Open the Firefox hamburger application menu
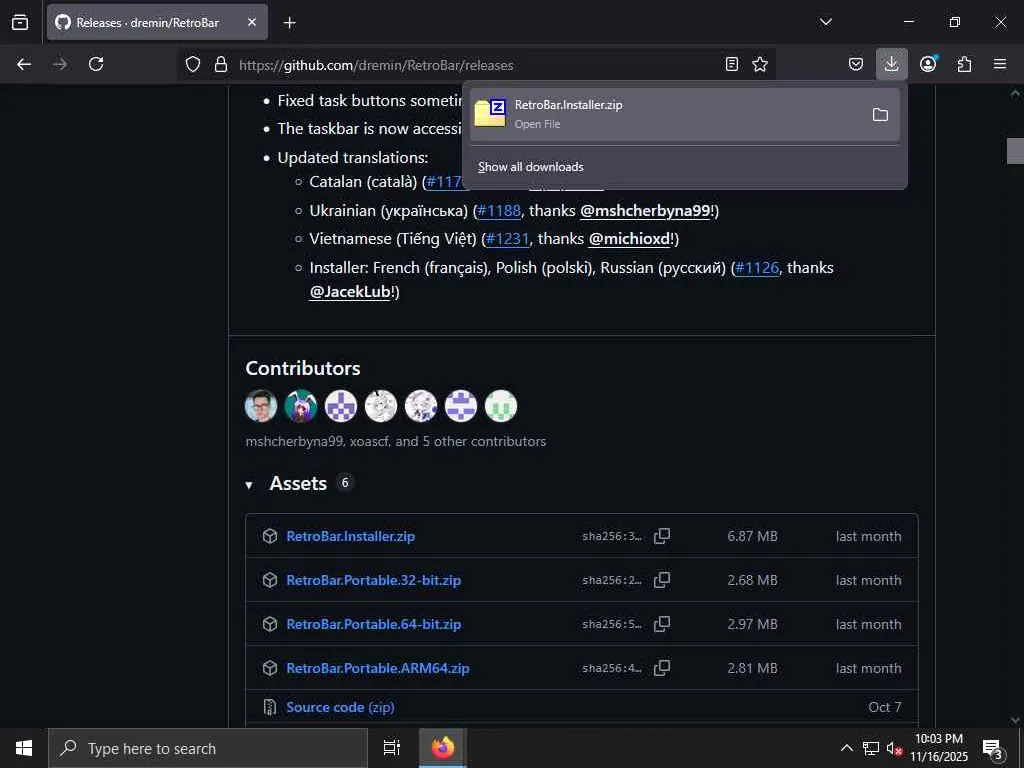Image resolution: width=1024 pixels, height=768 pixels. (x=1000, y=64)
